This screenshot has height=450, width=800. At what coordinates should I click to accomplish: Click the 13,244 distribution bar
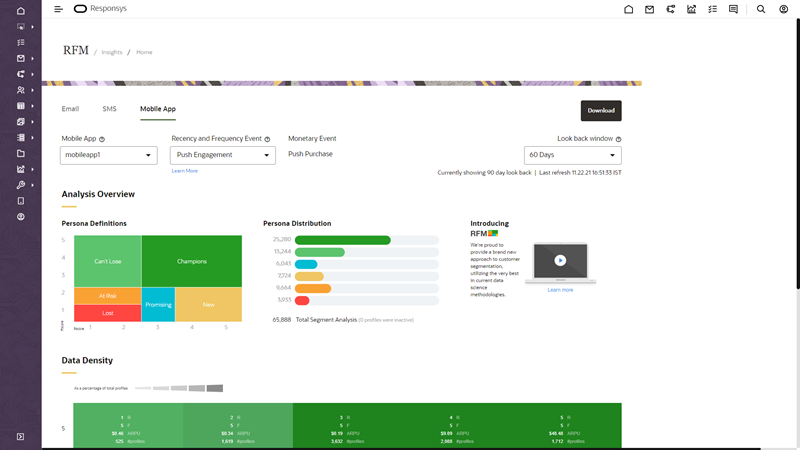(320, 252)
